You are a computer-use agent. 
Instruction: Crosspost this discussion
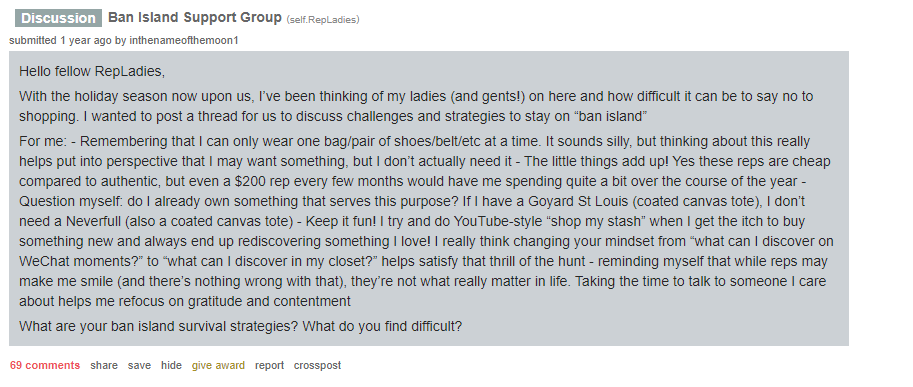pos(317,365)
